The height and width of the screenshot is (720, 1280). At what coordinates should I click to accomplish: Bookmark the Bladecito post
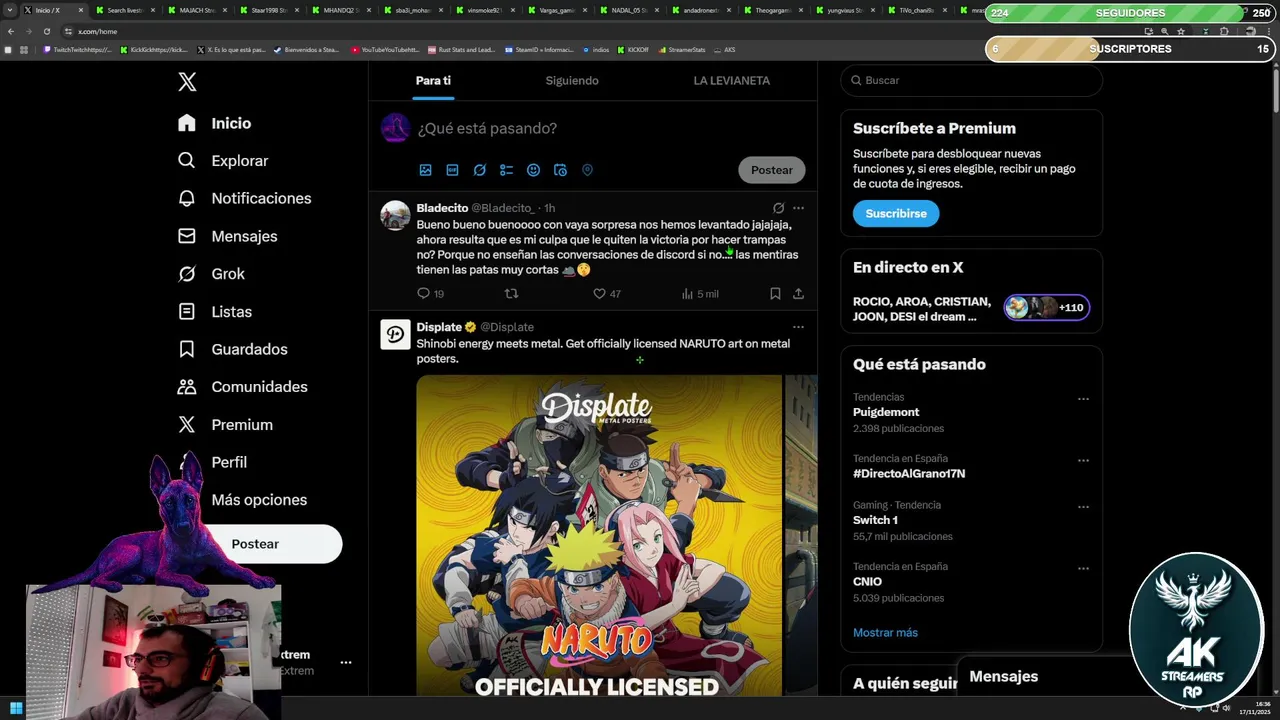[775, 293]
